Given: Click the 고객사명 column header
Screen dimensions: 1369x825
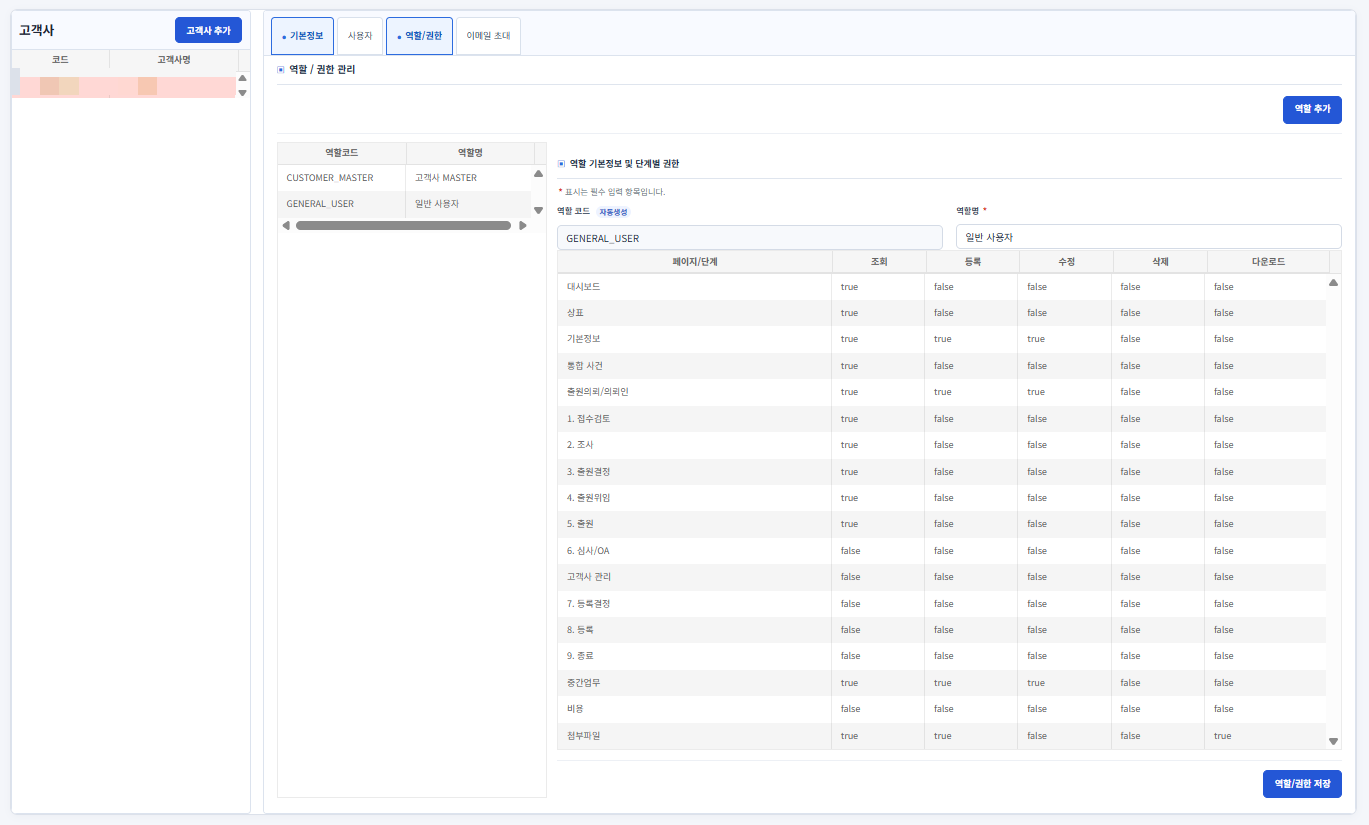Looking at the screenshot, I should click(x=173, y=60).
